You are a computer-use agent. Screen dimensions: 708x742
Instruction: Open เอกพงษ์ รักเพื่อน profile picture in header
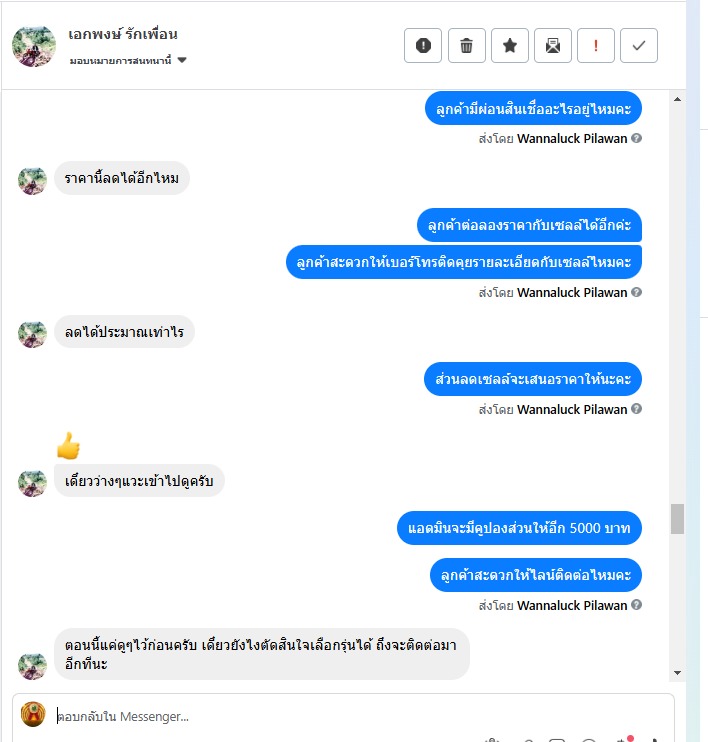tap(34, 46)
